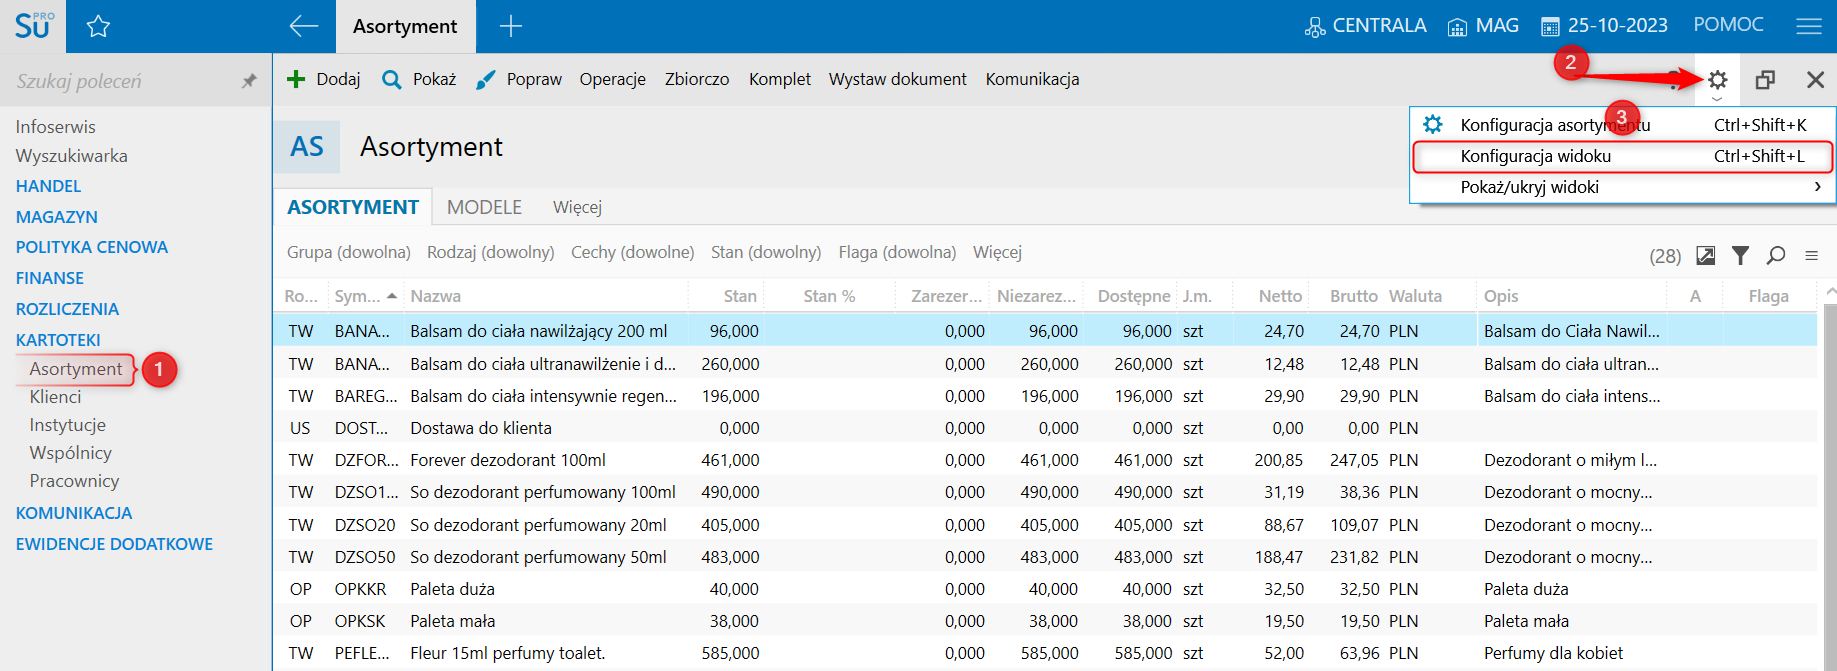Click the pin icon beside search field

[249, 81]
